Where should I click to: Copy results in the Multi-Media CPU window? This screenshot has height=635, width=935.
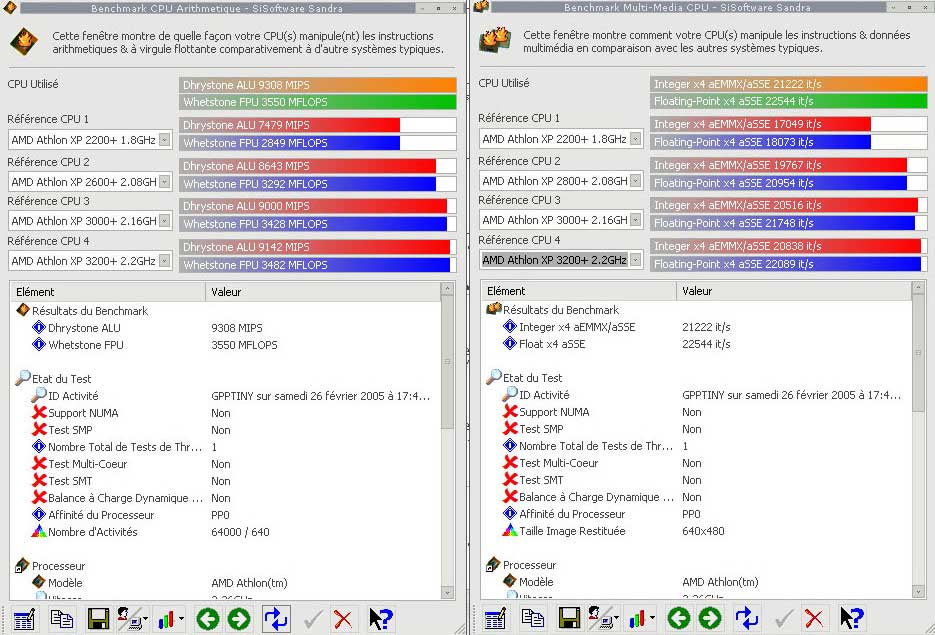point(532,618)
